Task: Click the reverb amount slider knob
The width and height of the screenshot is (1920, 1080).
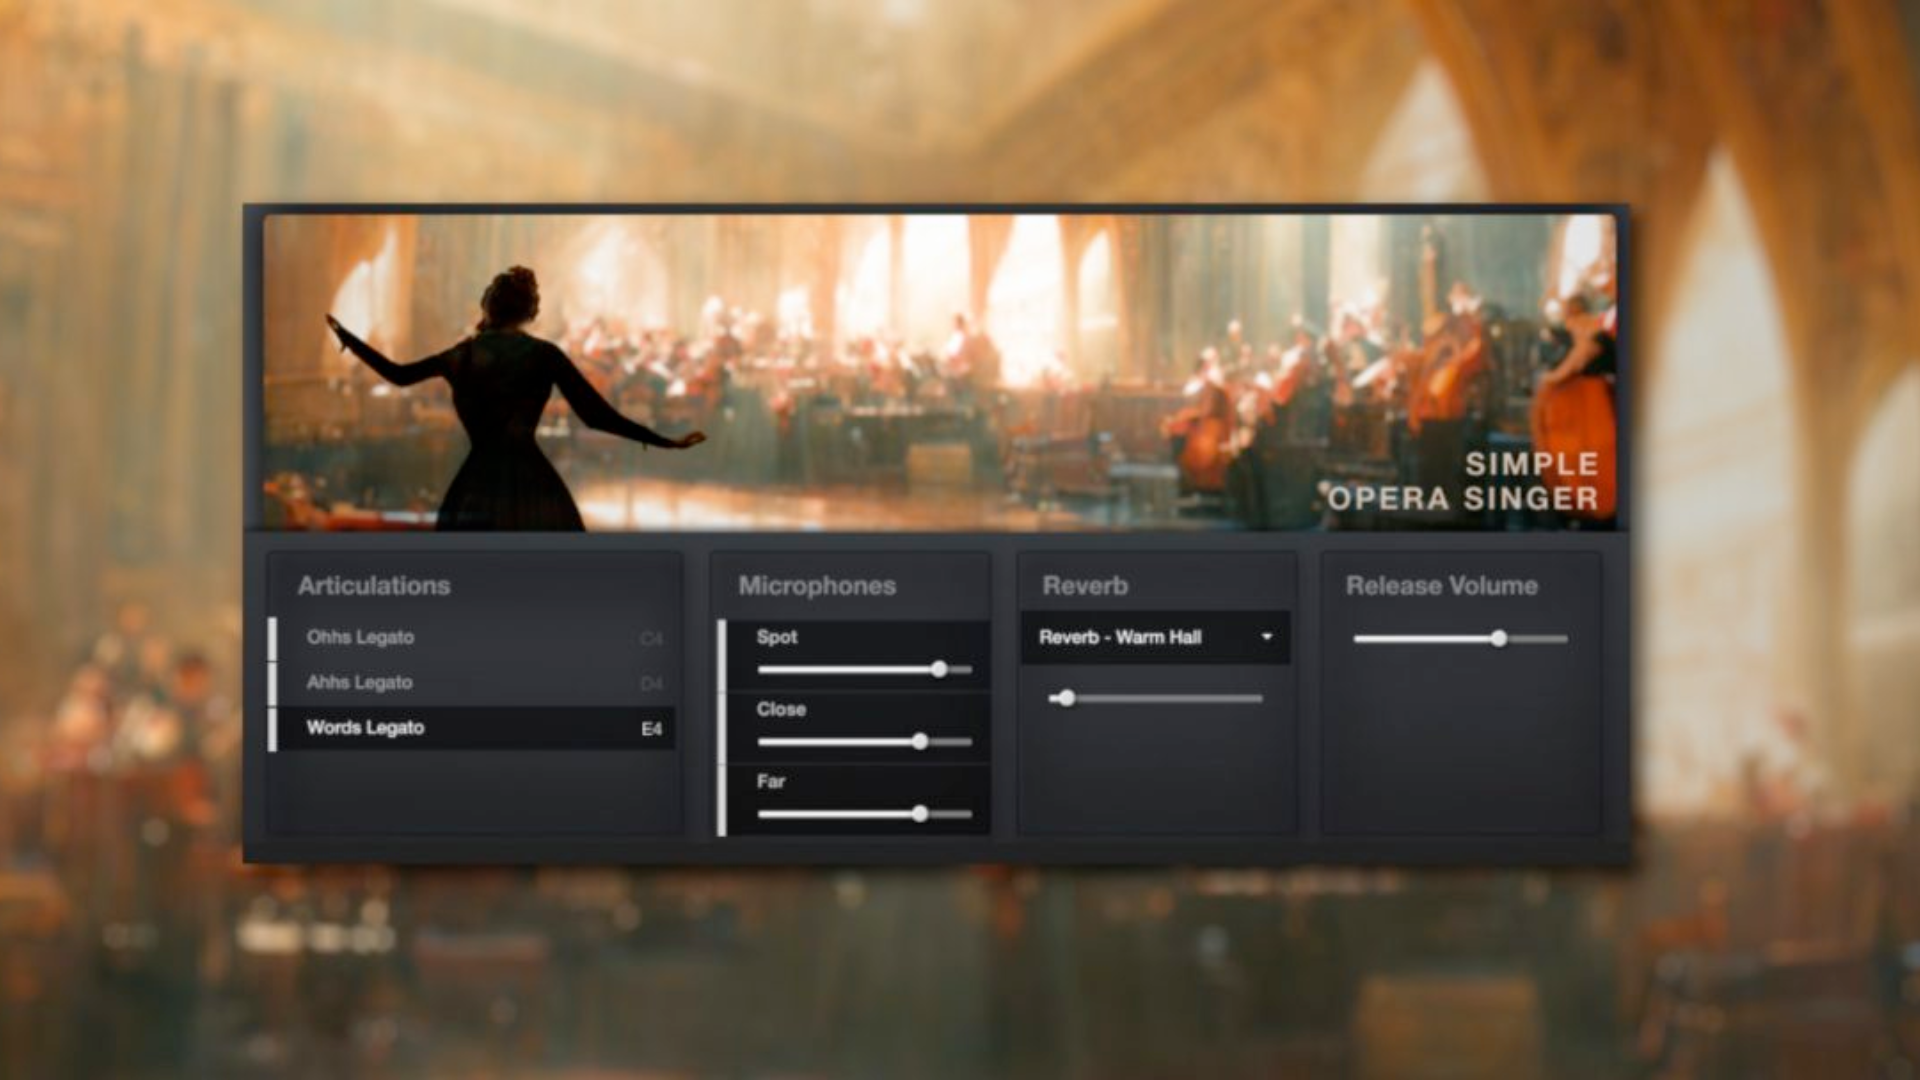Action: (x=1066, y=698)
